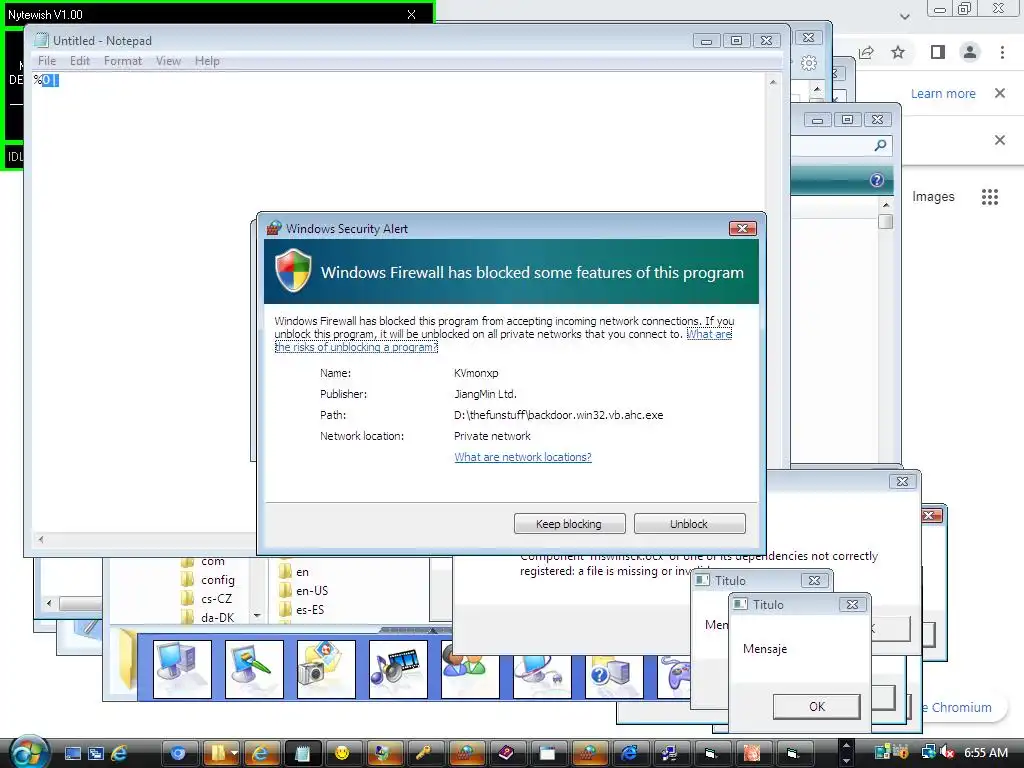Select the en-US folder
Image resolution: width=1024 pixels, height=768 pixels.
[303, 590]
